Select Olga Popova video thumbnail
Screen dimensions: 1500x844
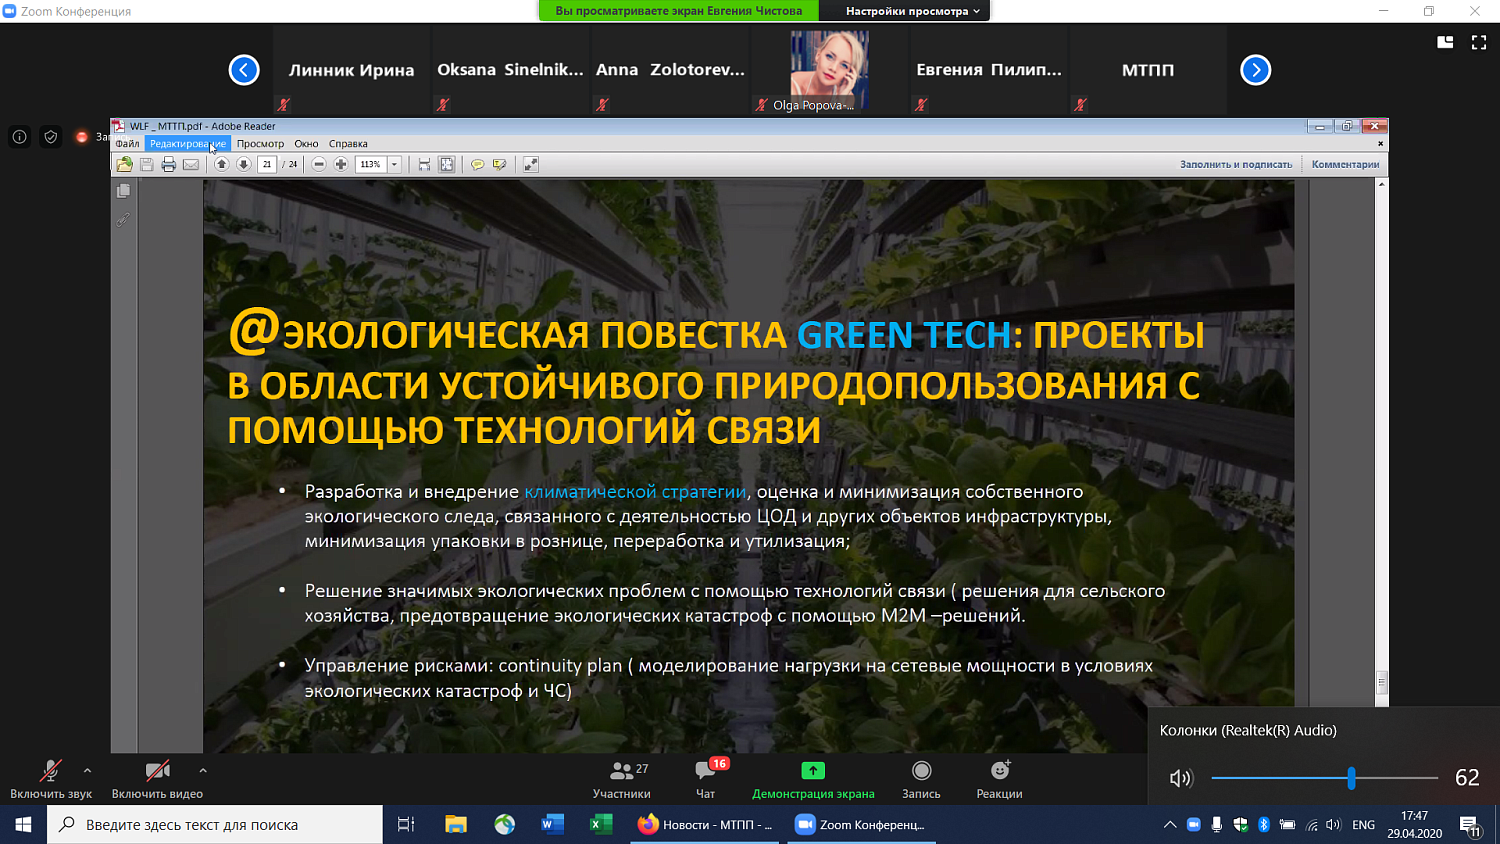pyautogui.click(x=829, y=70)
